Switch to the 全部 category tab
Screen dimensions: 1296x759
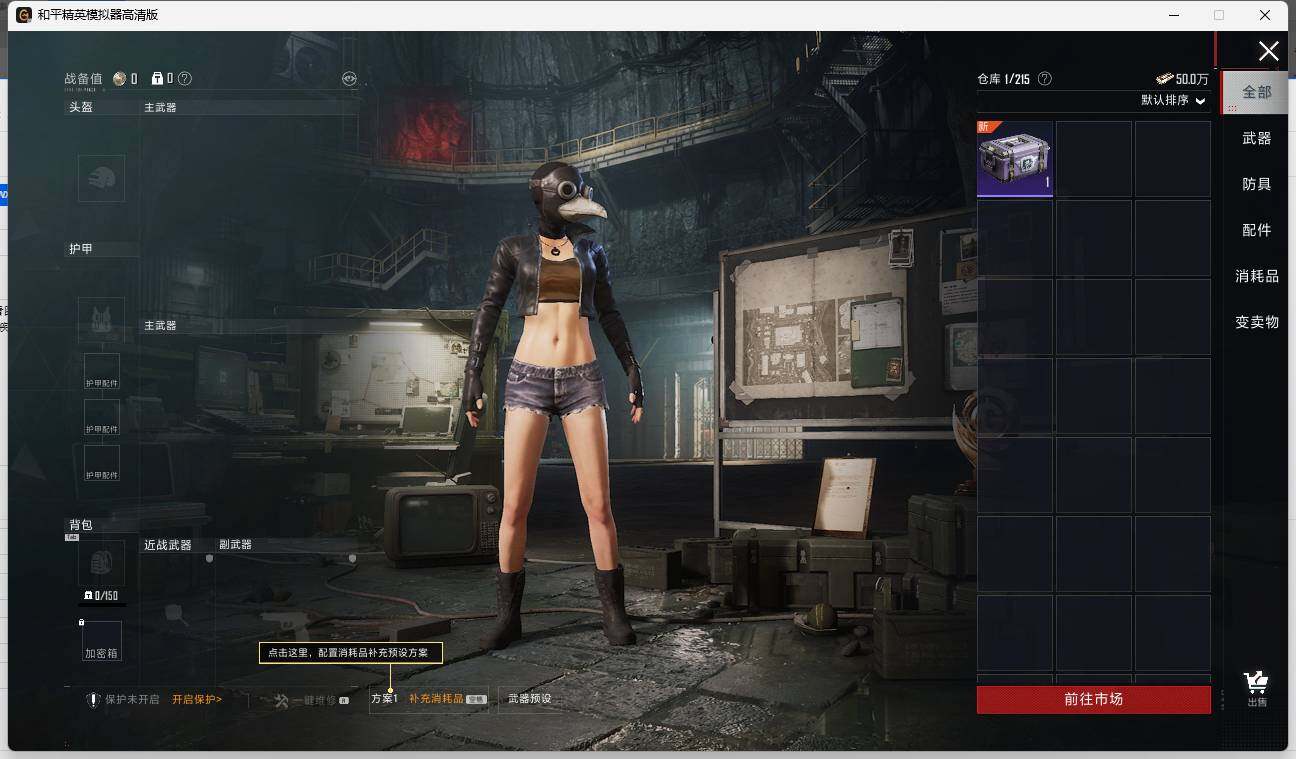[x=1257, y=92]
